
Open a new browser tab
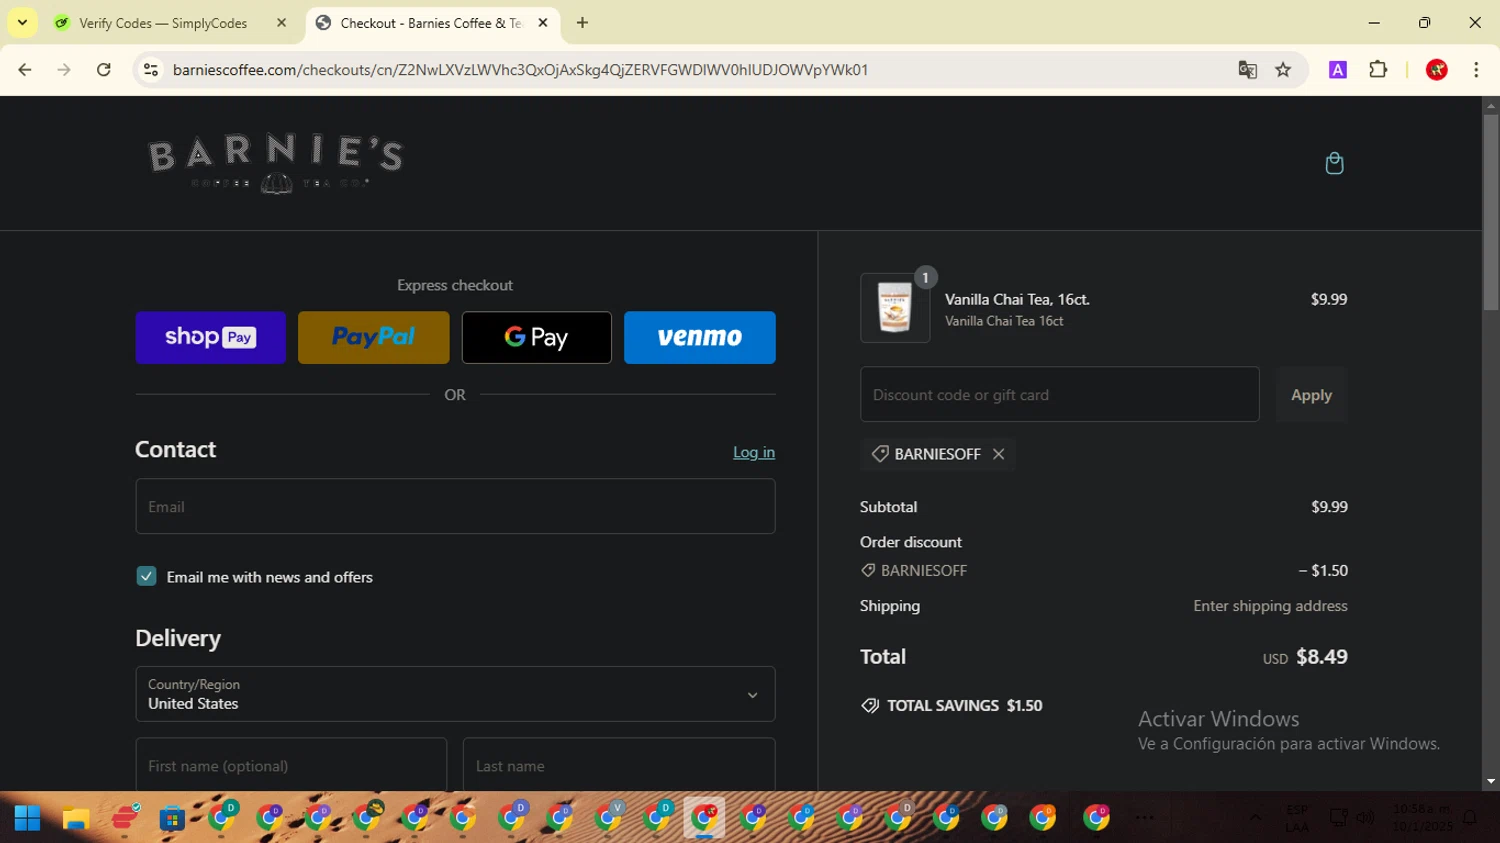[x=582, y=23]
